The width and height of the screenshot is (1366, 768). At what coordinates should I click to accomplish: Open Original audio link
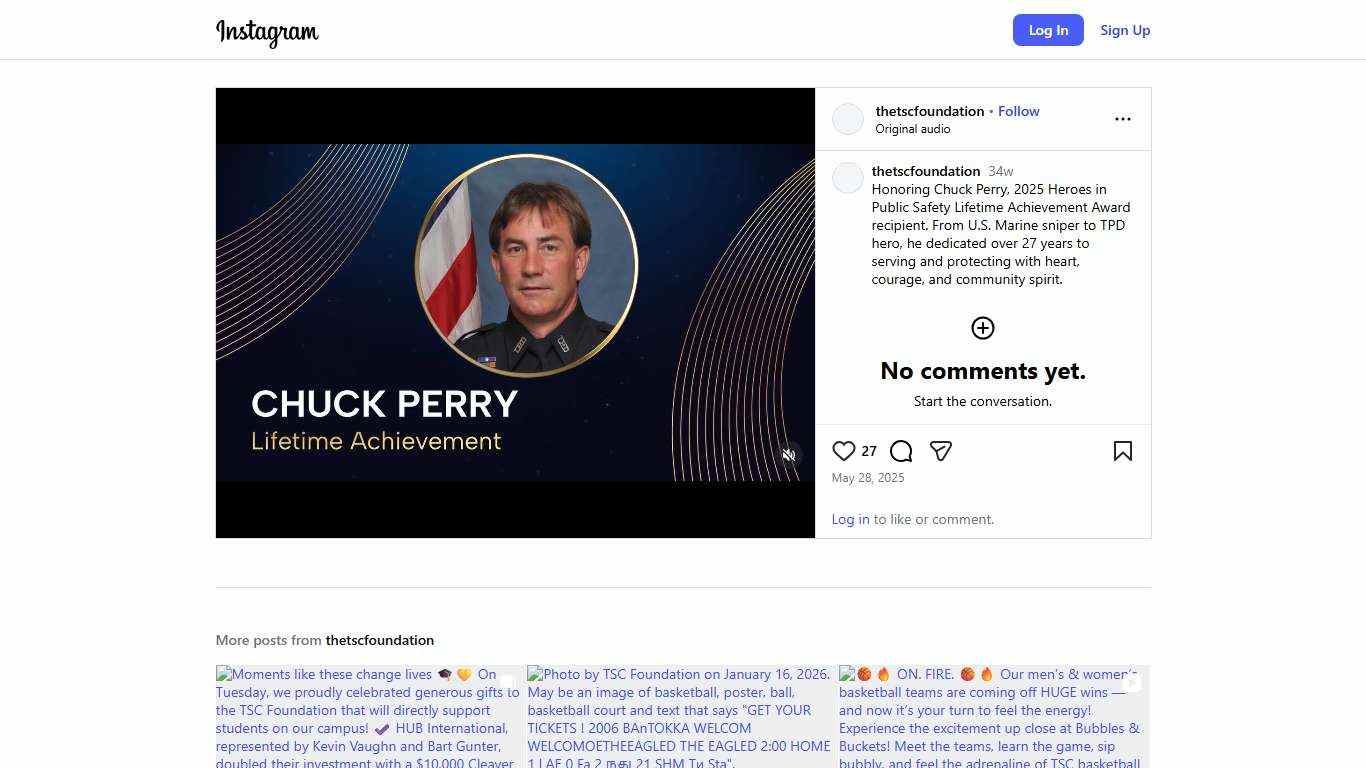coord(913,129)
